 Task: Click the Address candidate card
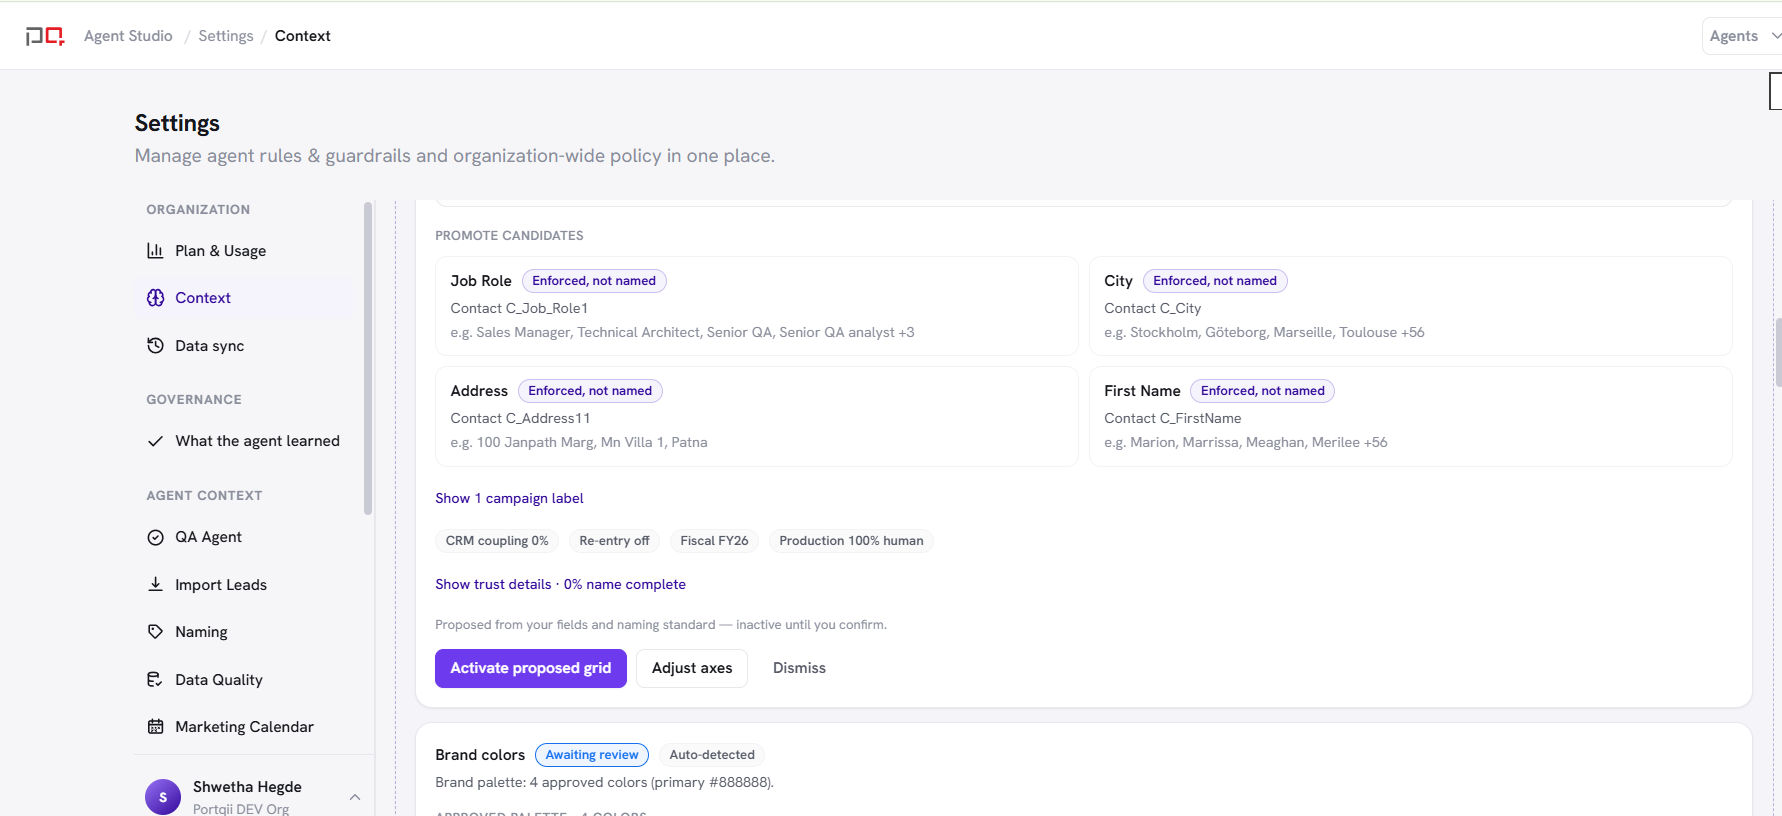tap(757, 416)
